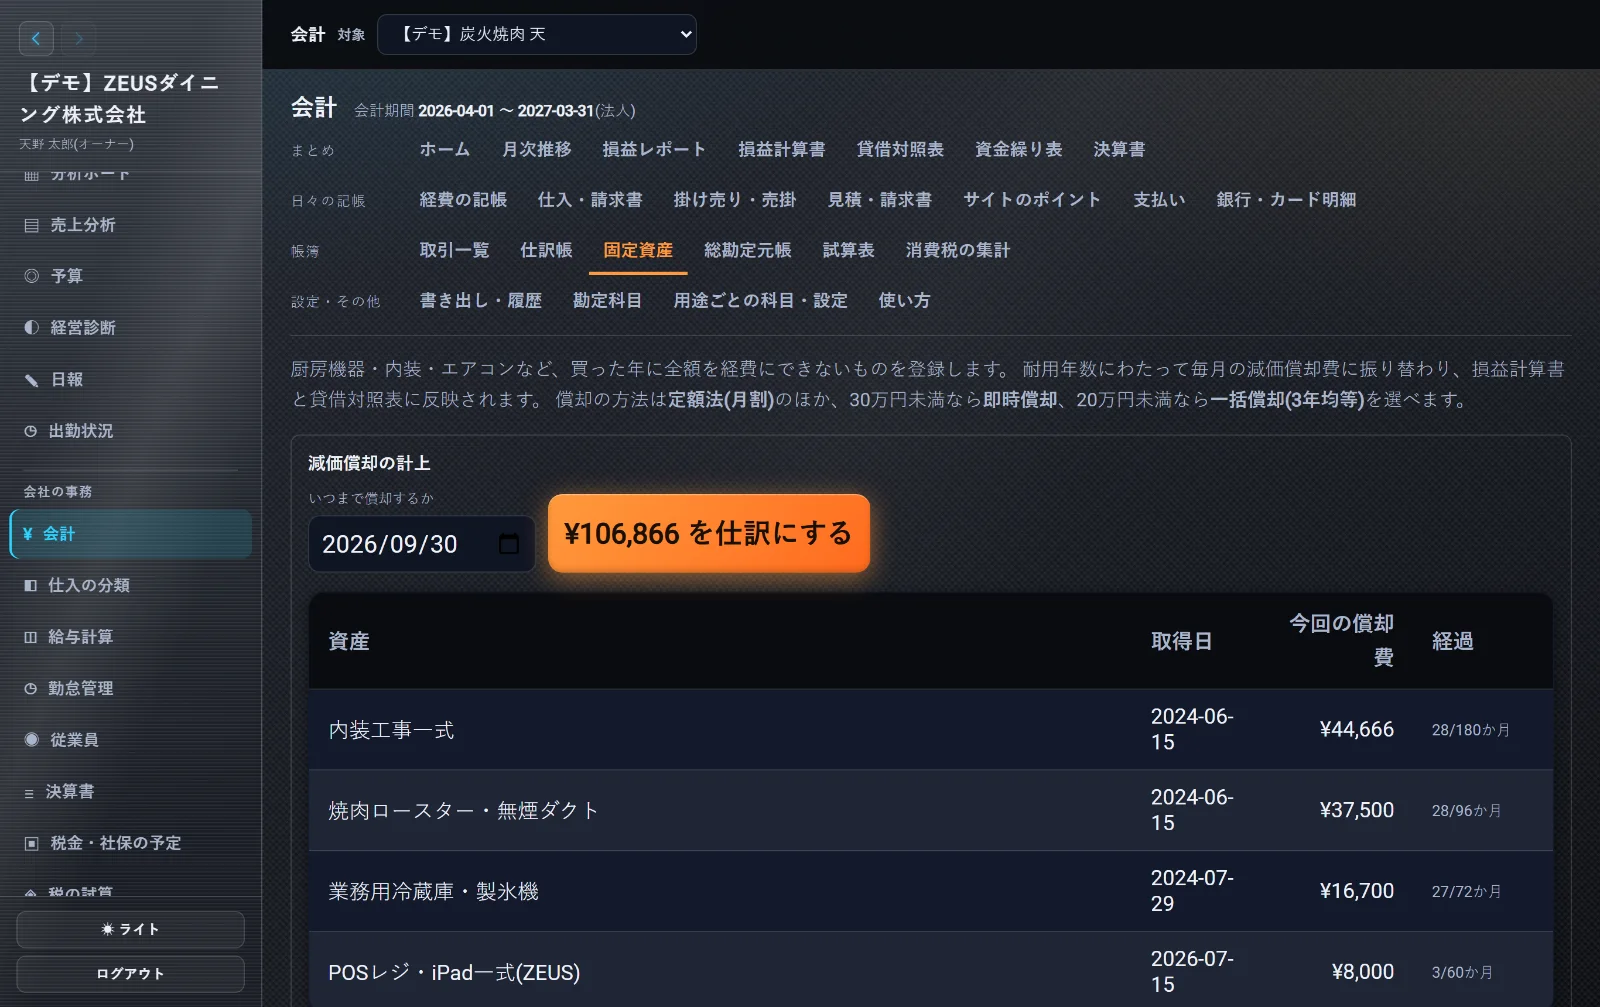
Task: Open 勘定科目 settings
Action: tap(607, 301)
